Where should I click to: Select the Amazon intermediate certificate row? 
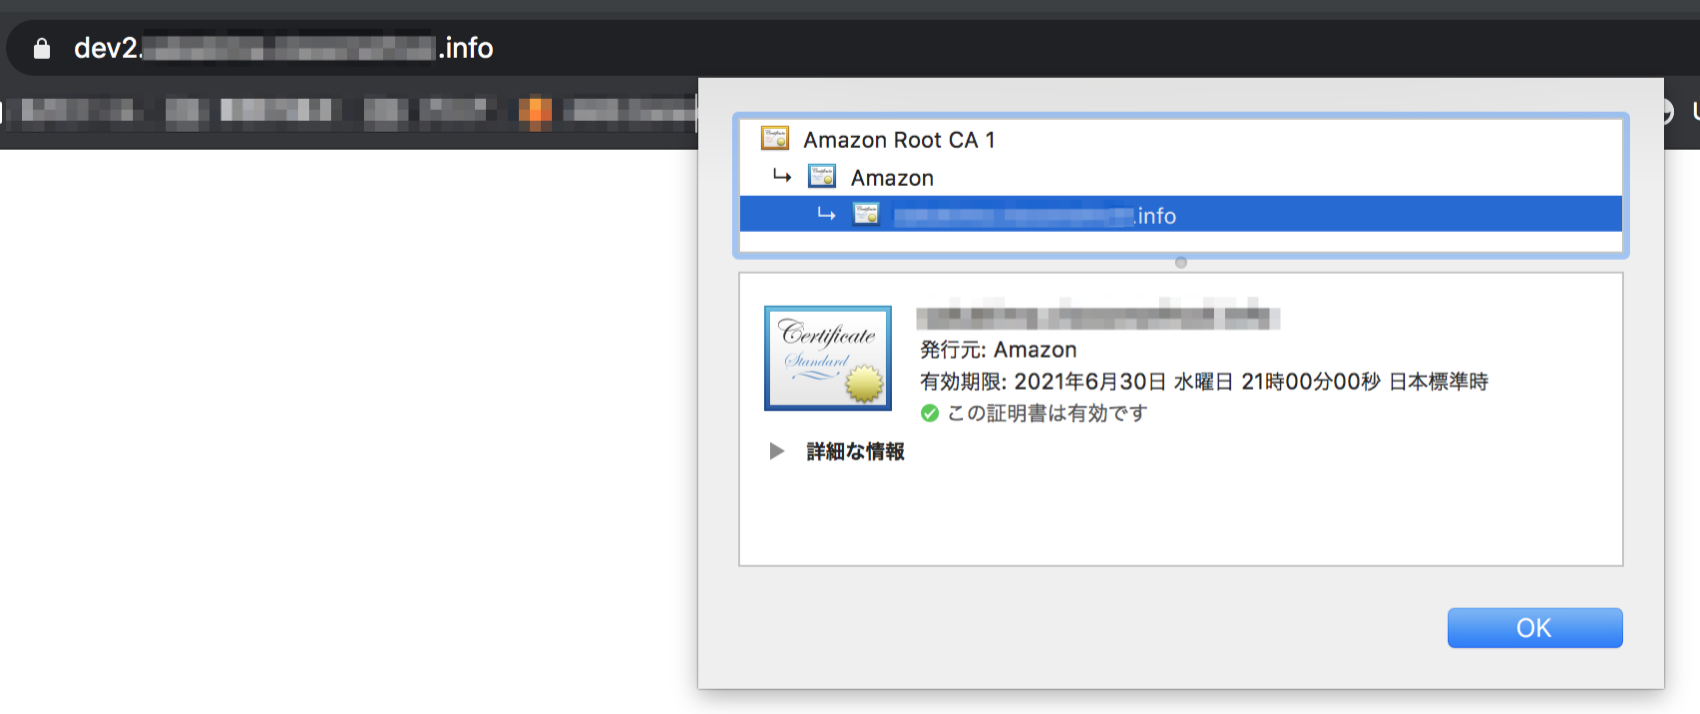click(x=1181, y=177)
